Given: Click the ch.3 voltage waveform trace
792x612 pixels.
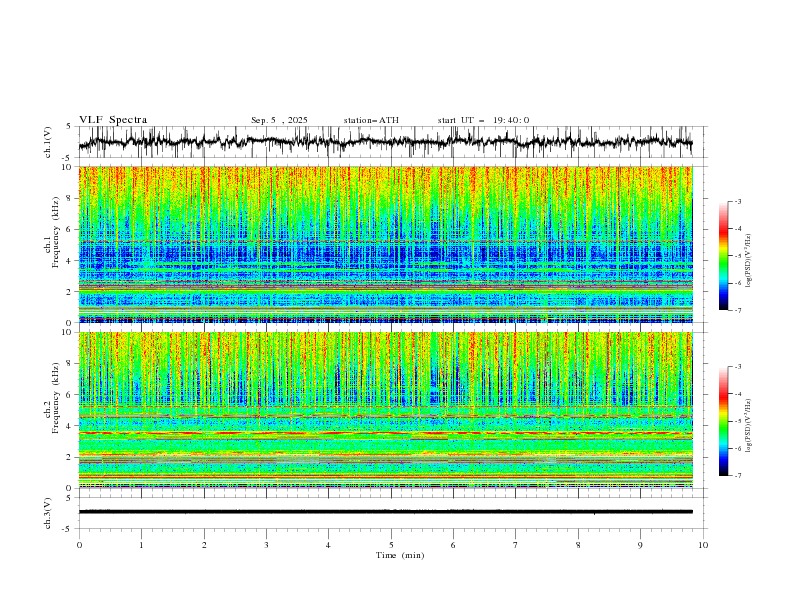Looking at the screenshot, I should 385,512.
